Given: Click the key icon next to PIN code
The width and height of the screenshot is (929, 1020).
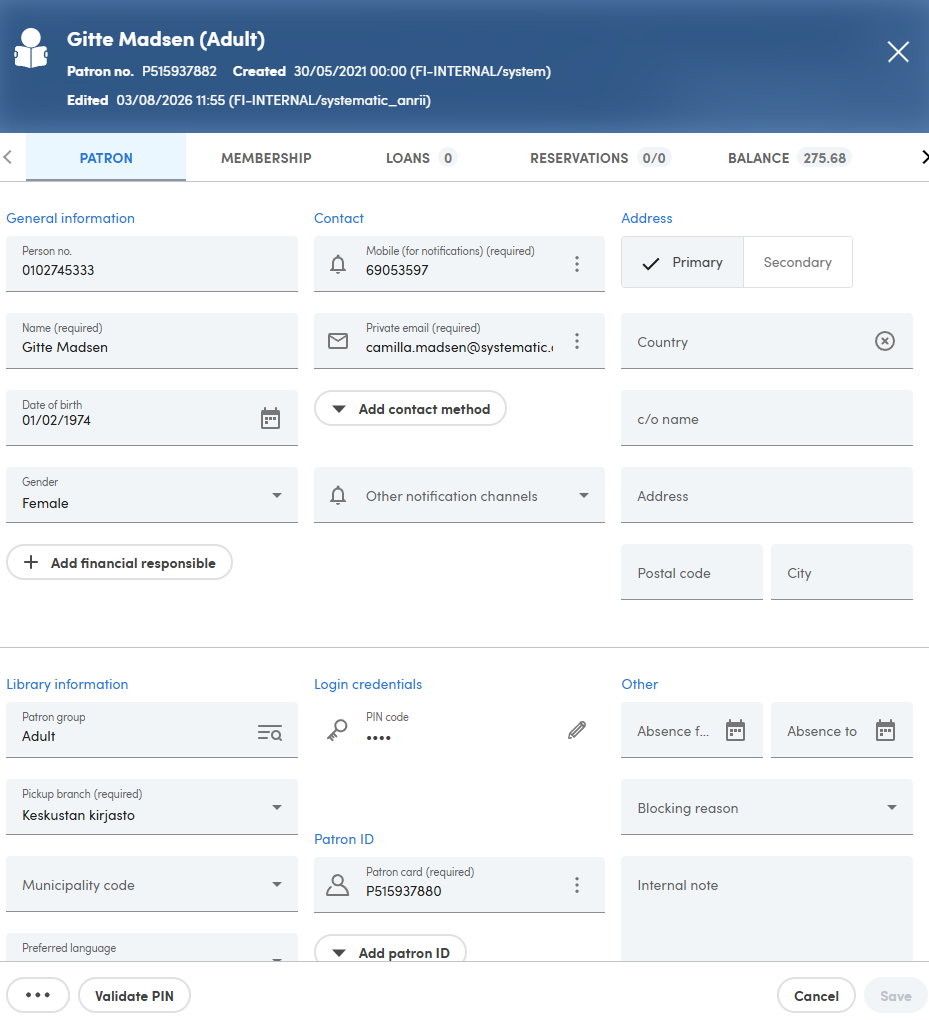Looking at the screenshot, I should 337,730.
